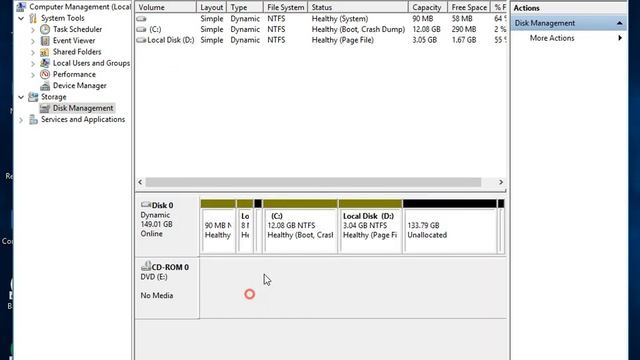Click the (C:) volume drive icon
Screen dimensions: 640x360
141,29
